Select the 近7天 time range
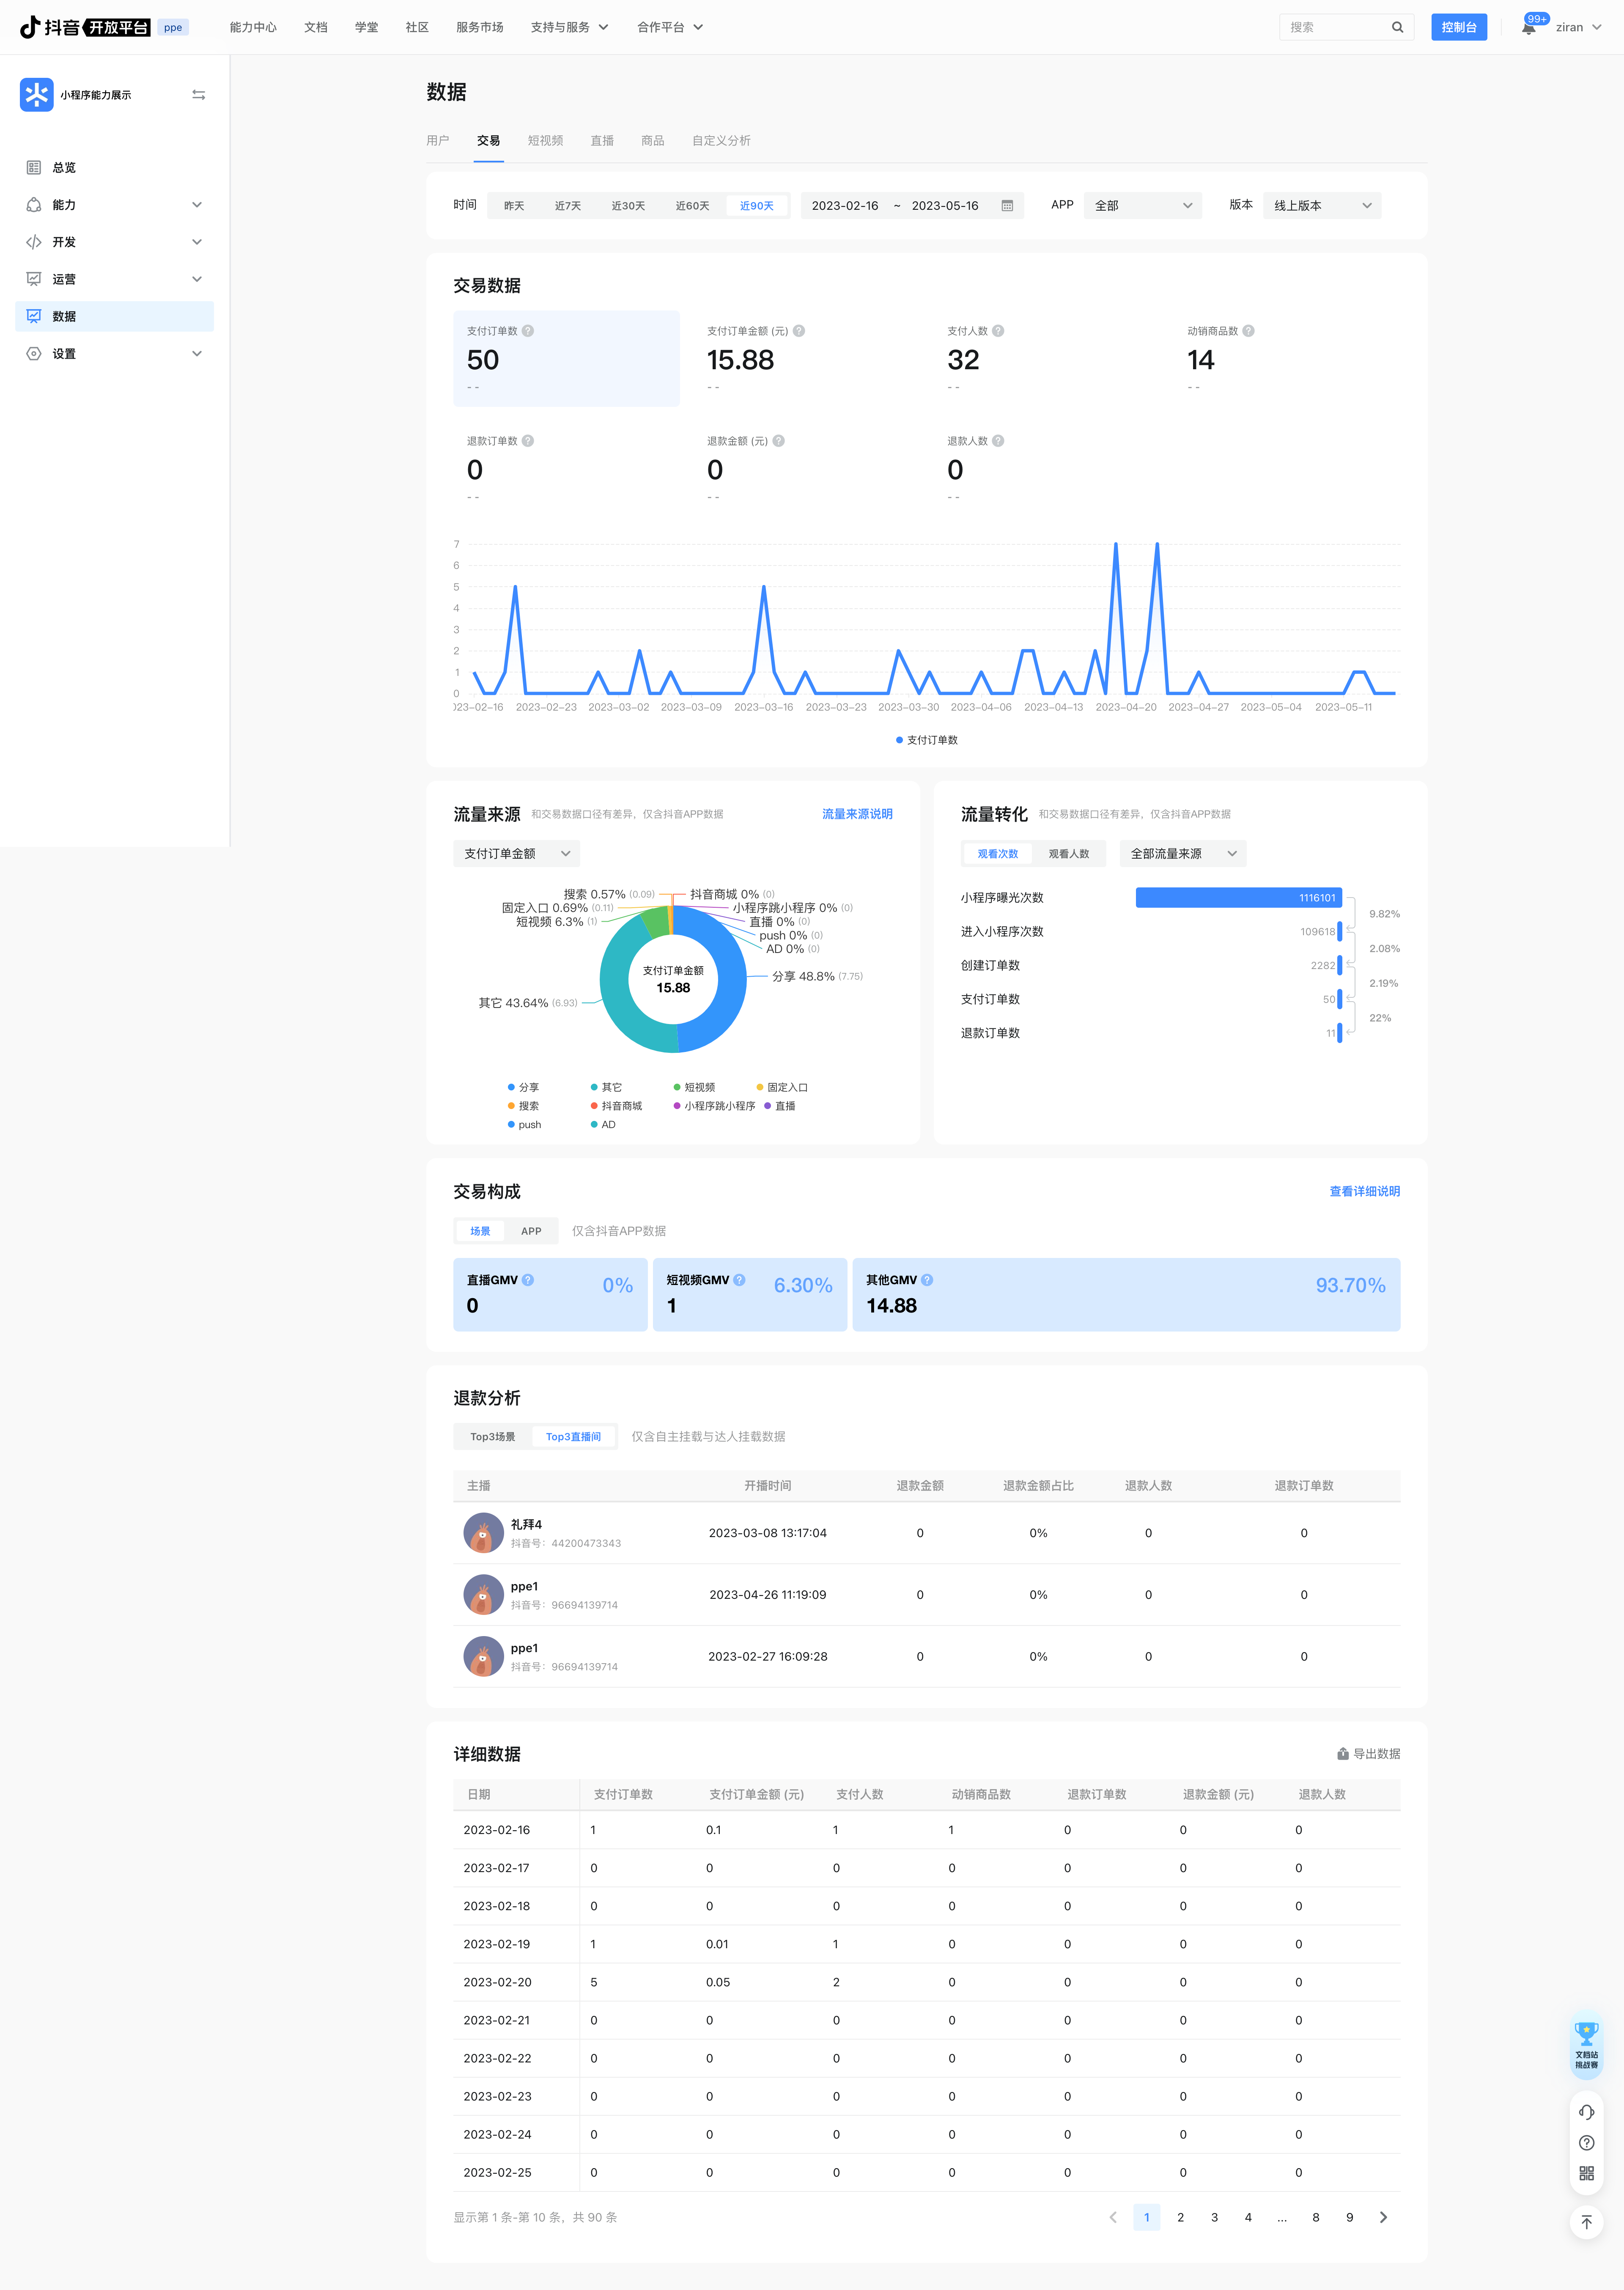 [x=568, y=206]
